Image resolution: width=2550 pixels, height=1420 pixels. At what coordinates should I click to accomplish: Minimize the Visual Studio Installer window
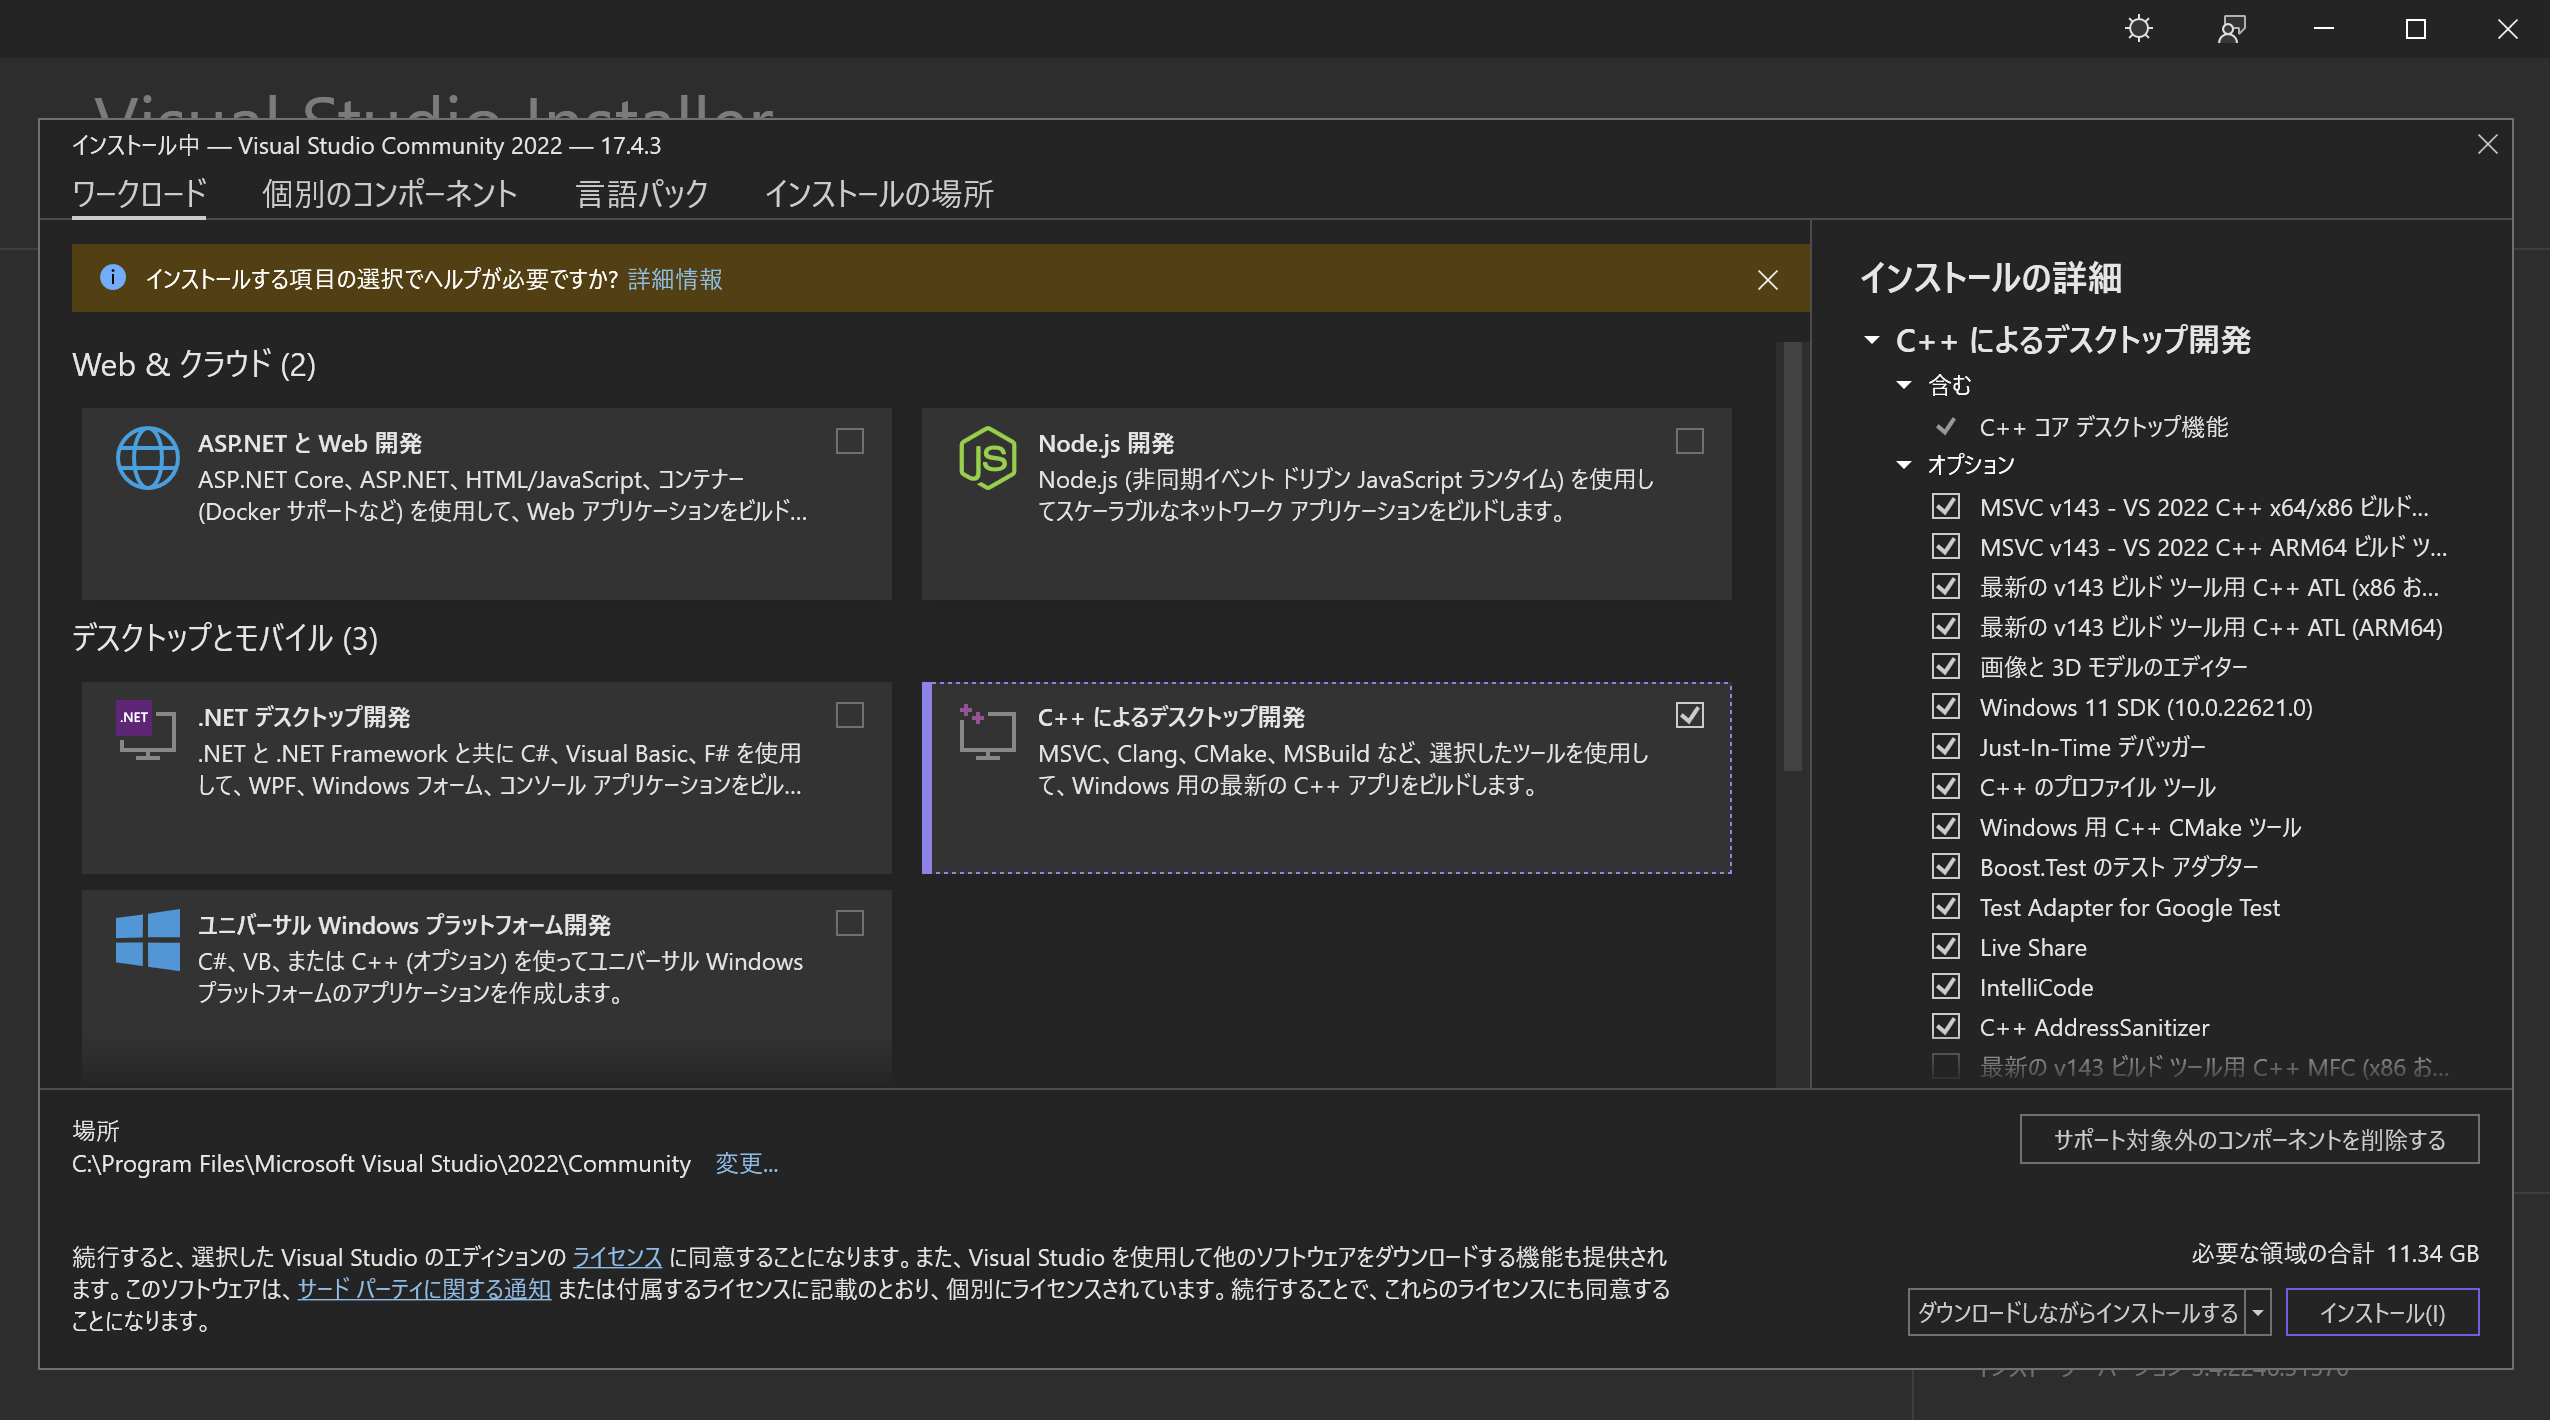2323,29
